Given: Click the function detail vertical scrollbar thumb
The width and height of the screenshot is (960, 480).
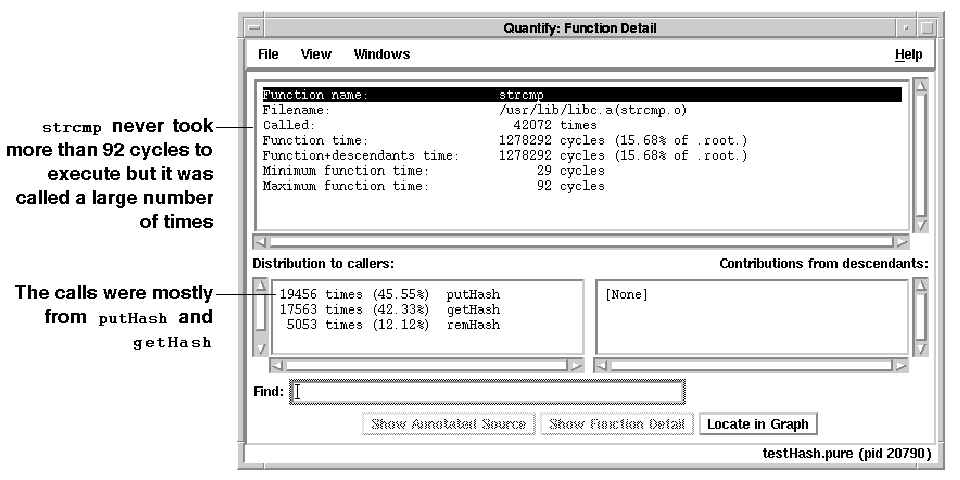Looking at the screenshot, I should 921,154.
